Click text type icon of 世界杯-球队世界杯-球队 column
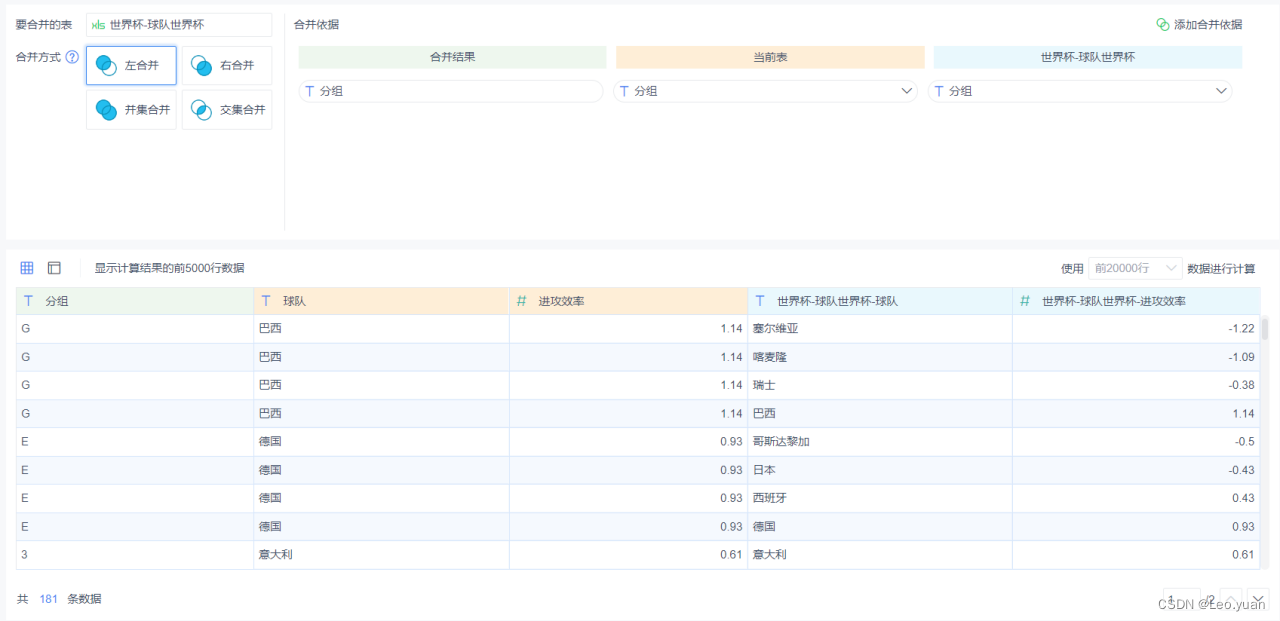This screenshot has height=621, width=1280. (761, 301)
